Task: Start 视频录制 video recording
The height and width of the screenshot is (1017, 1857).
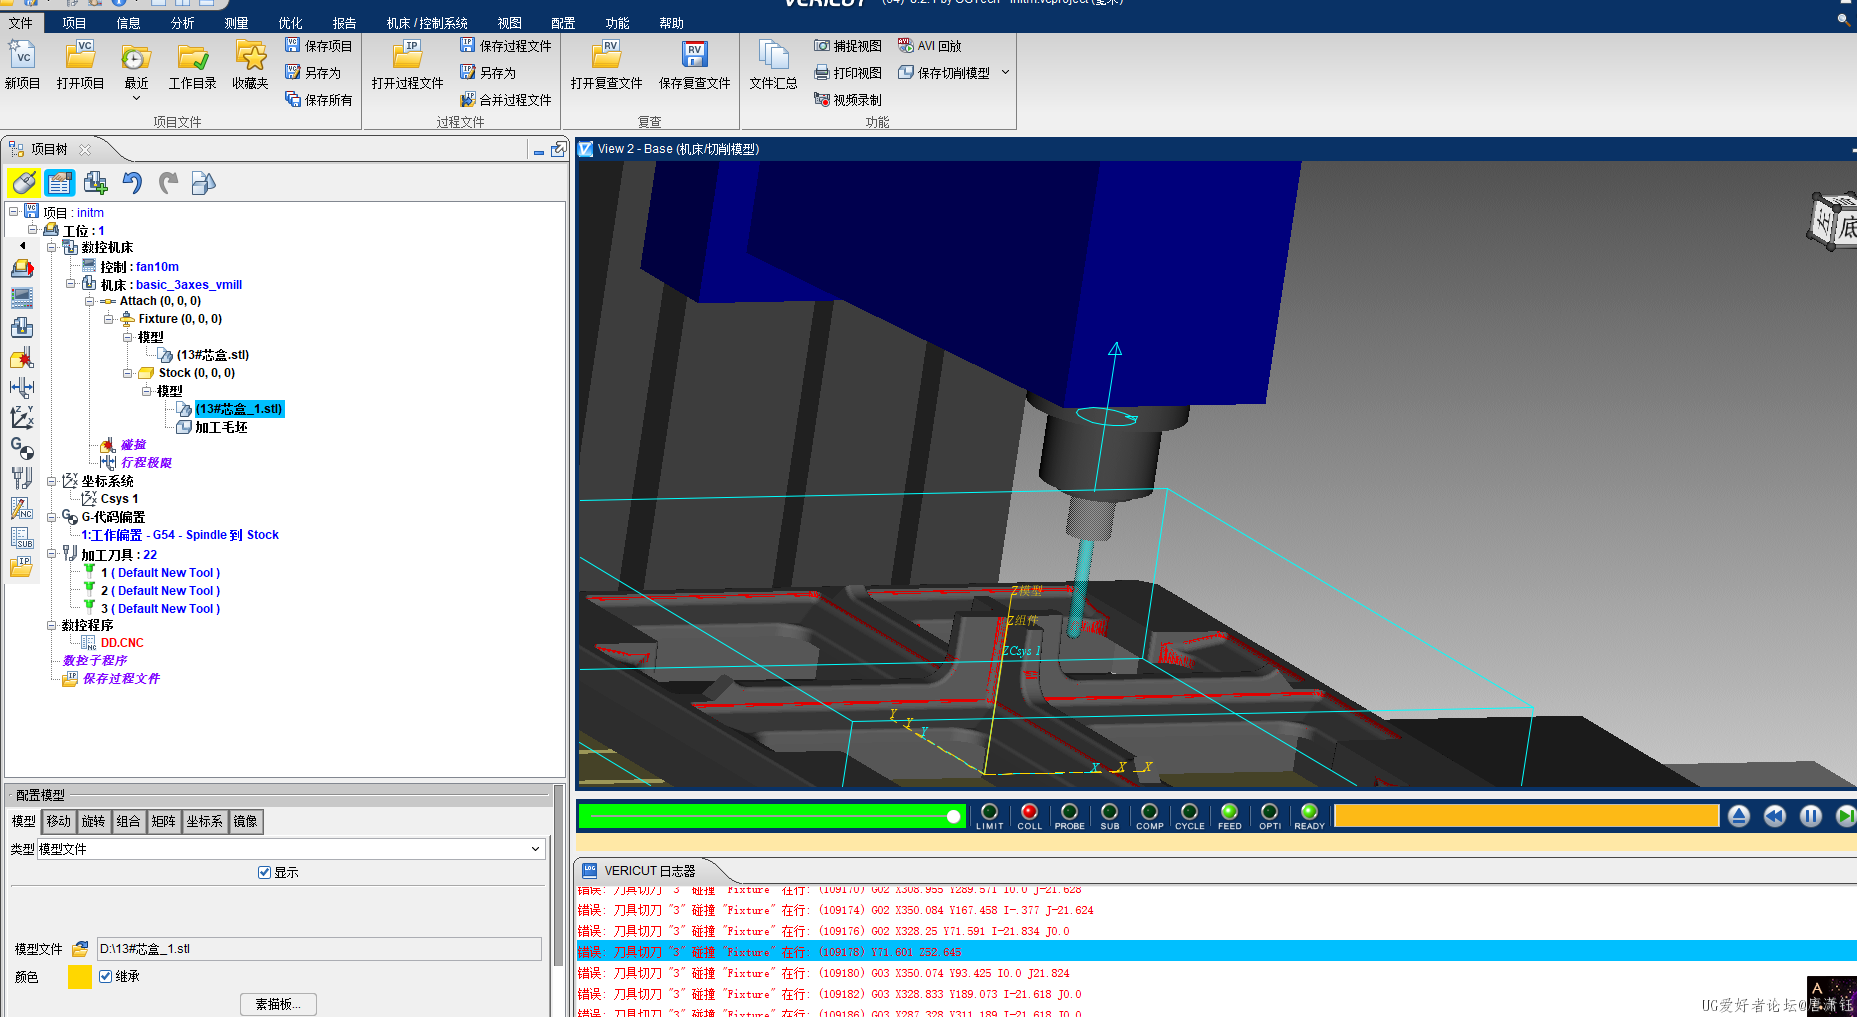Action: pos(848,100)
